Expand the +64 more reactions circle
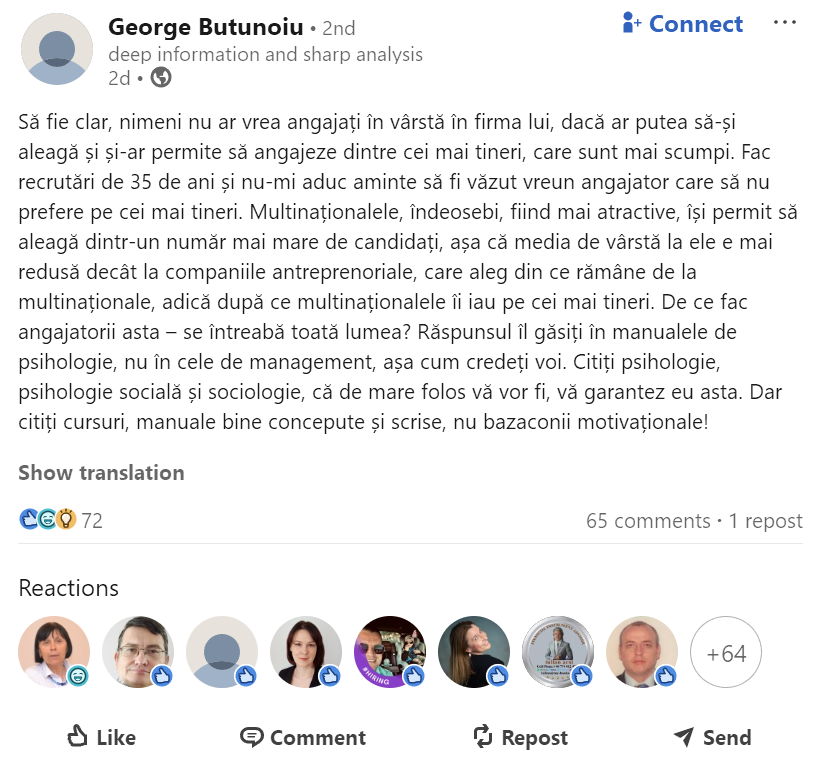 click(726, 653)
